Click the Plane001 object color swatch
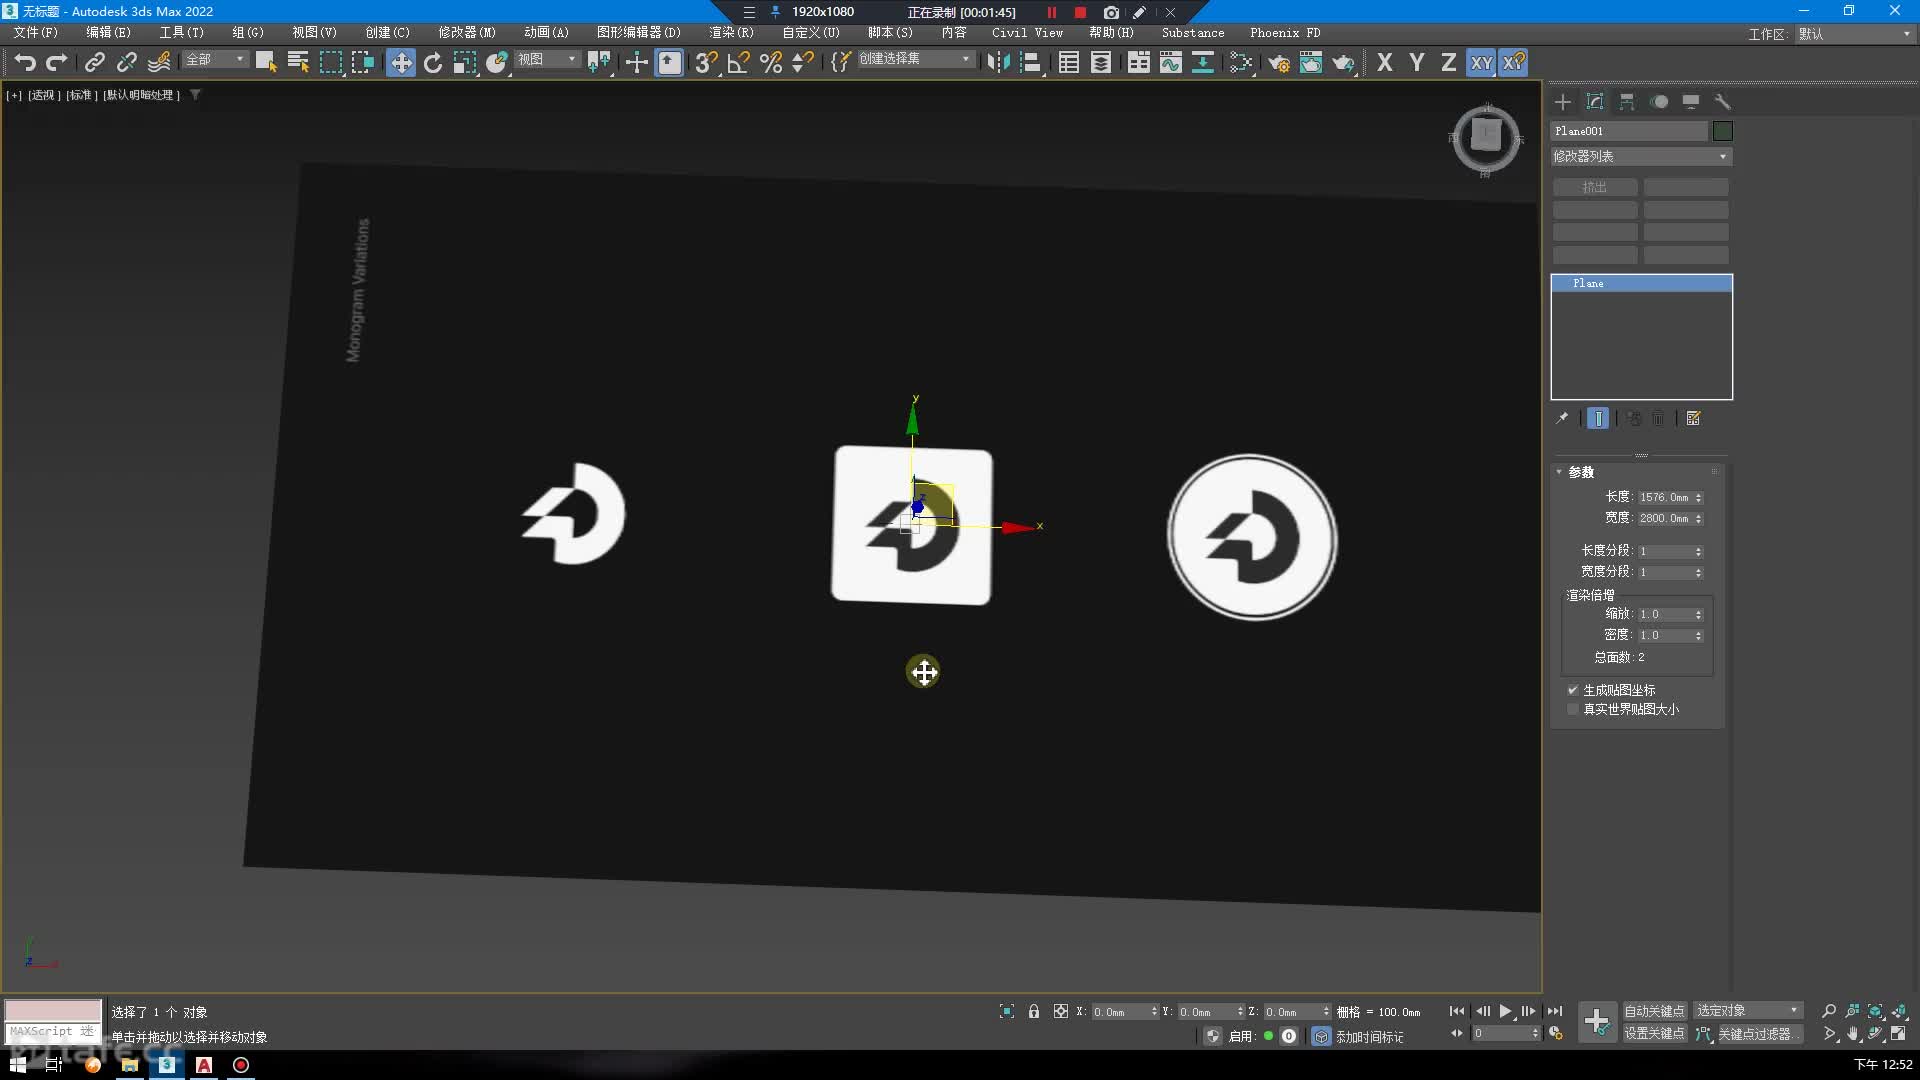The image size is (1920, 1080). tap(1722, 131)
